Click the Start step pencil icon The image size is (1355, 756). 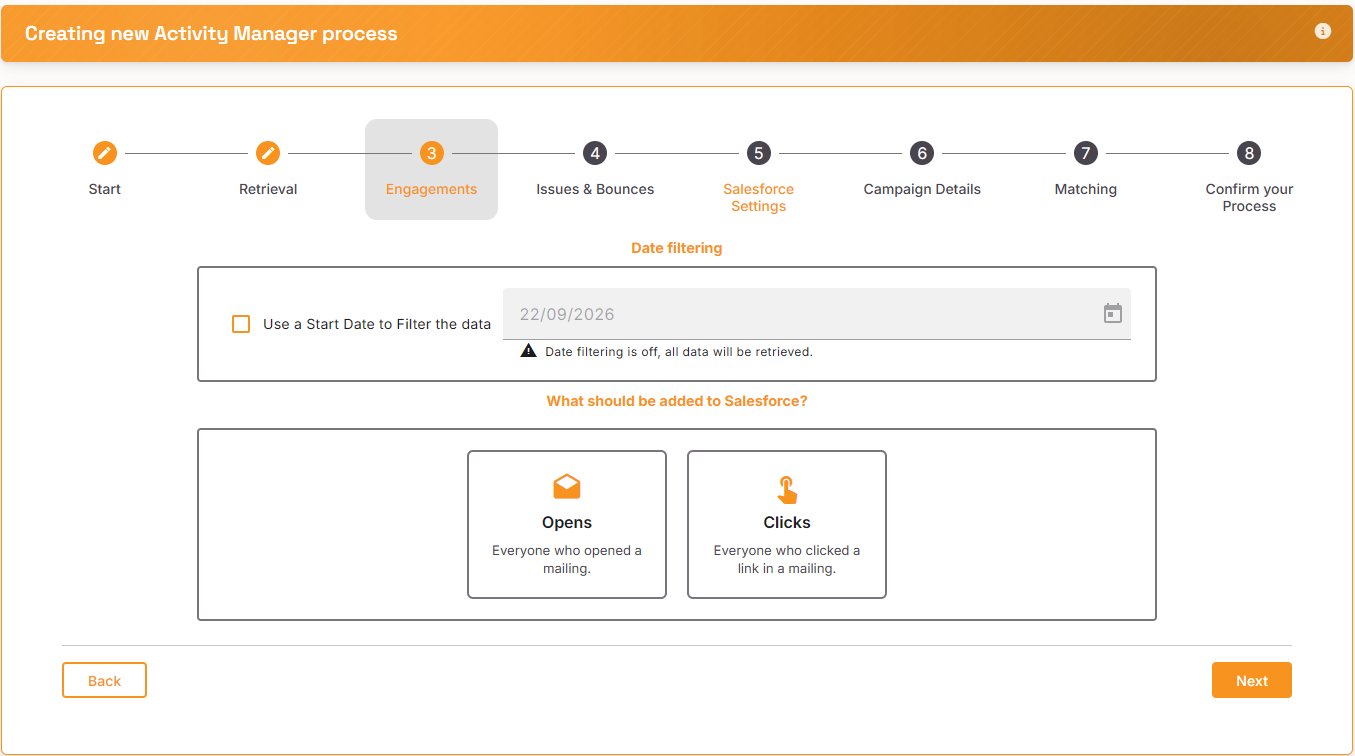coord(104,153)
